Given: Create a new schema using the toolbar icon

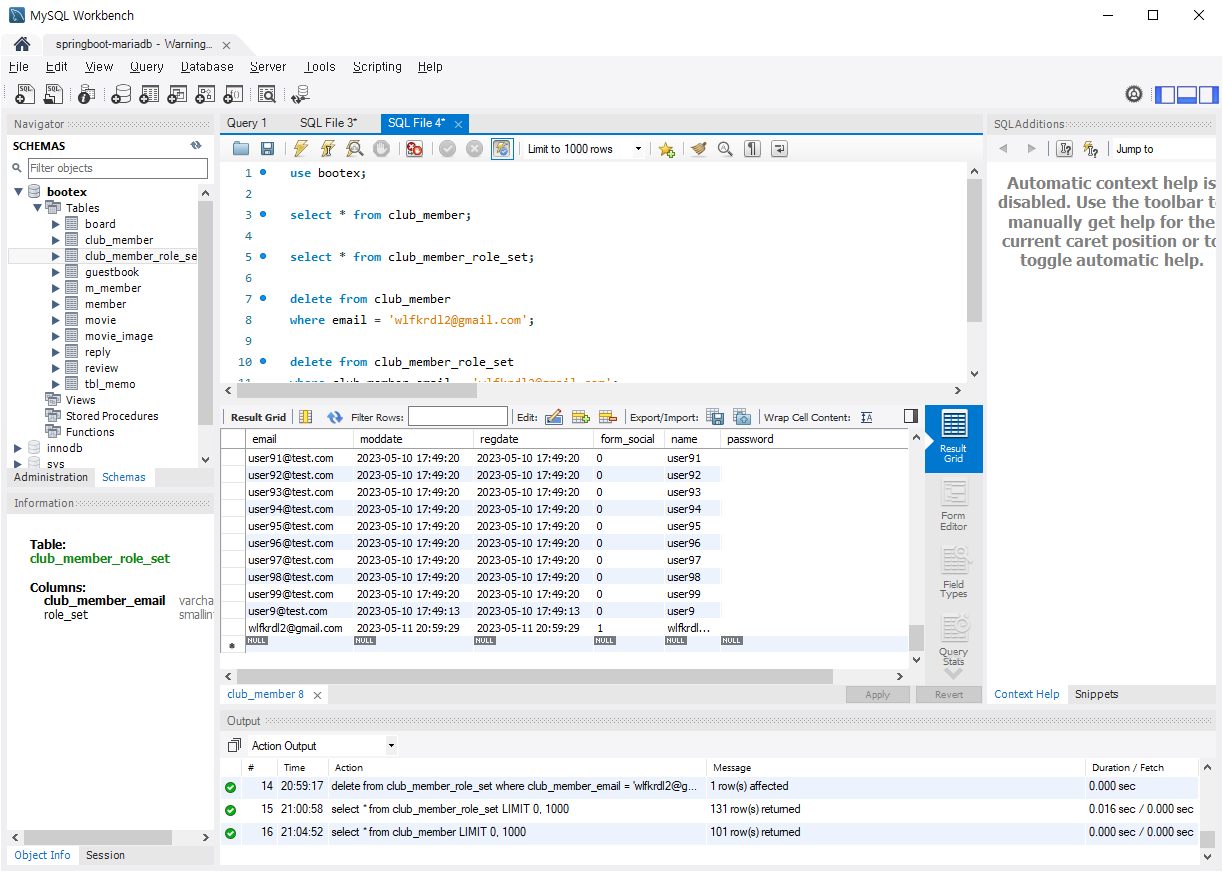Looking at the screenshot, I should click(121, 94).
